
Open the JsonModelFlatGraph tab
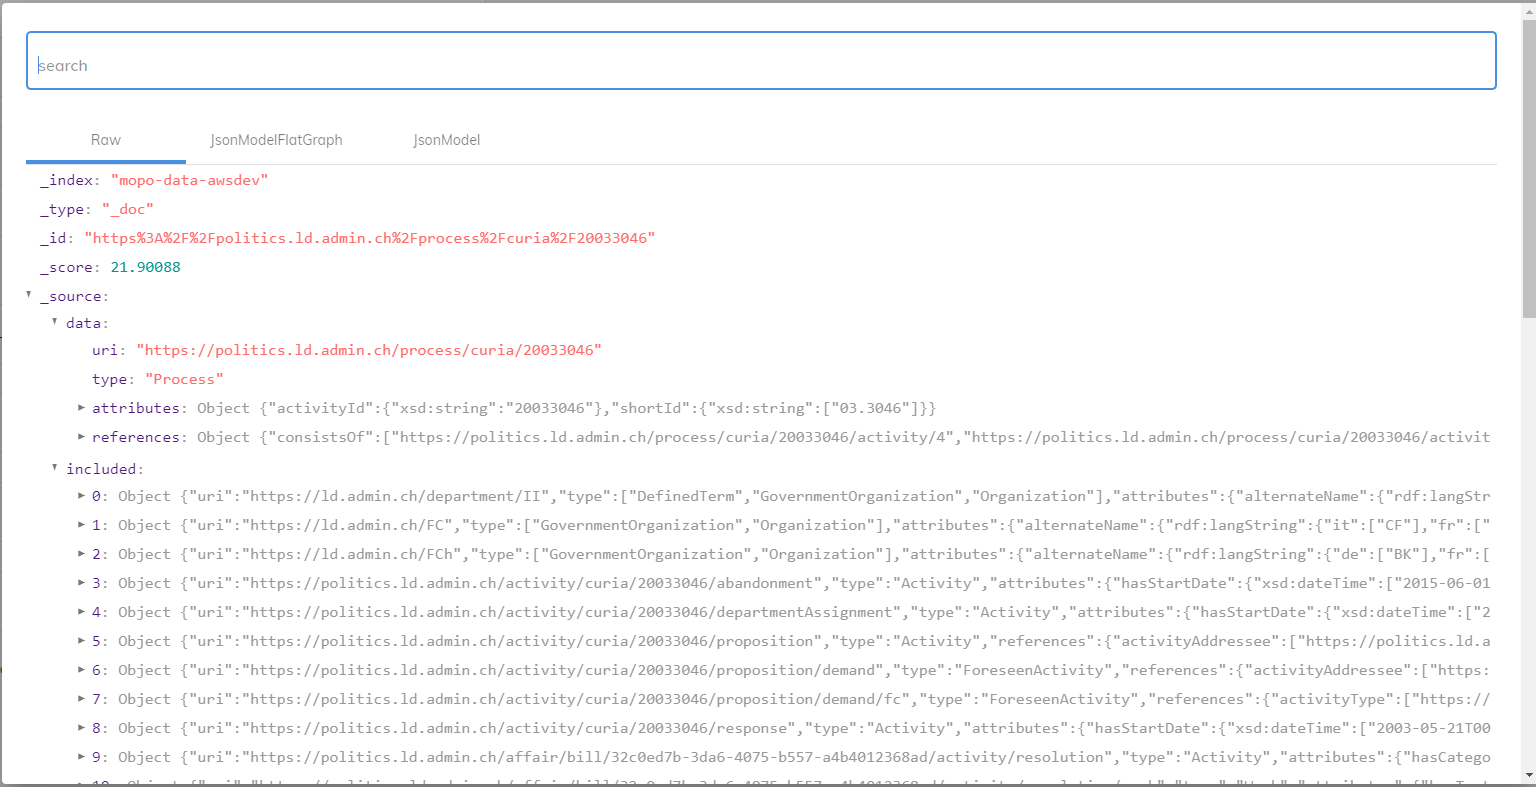pos(277,140)
